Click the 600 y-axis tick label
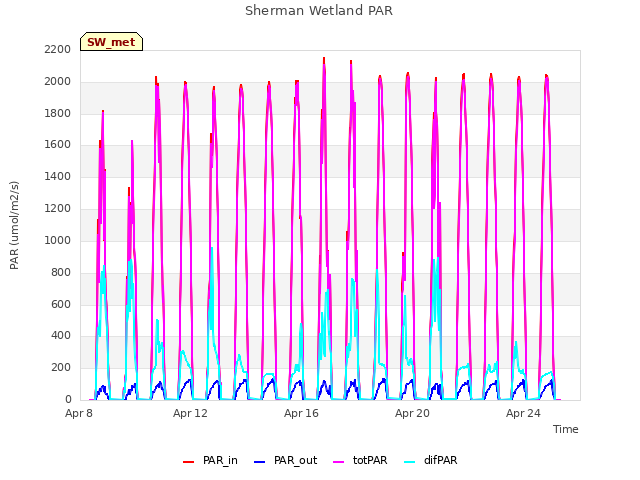This screenshot has height=480, width=640. pyautogui.click(x=61, y=304)
